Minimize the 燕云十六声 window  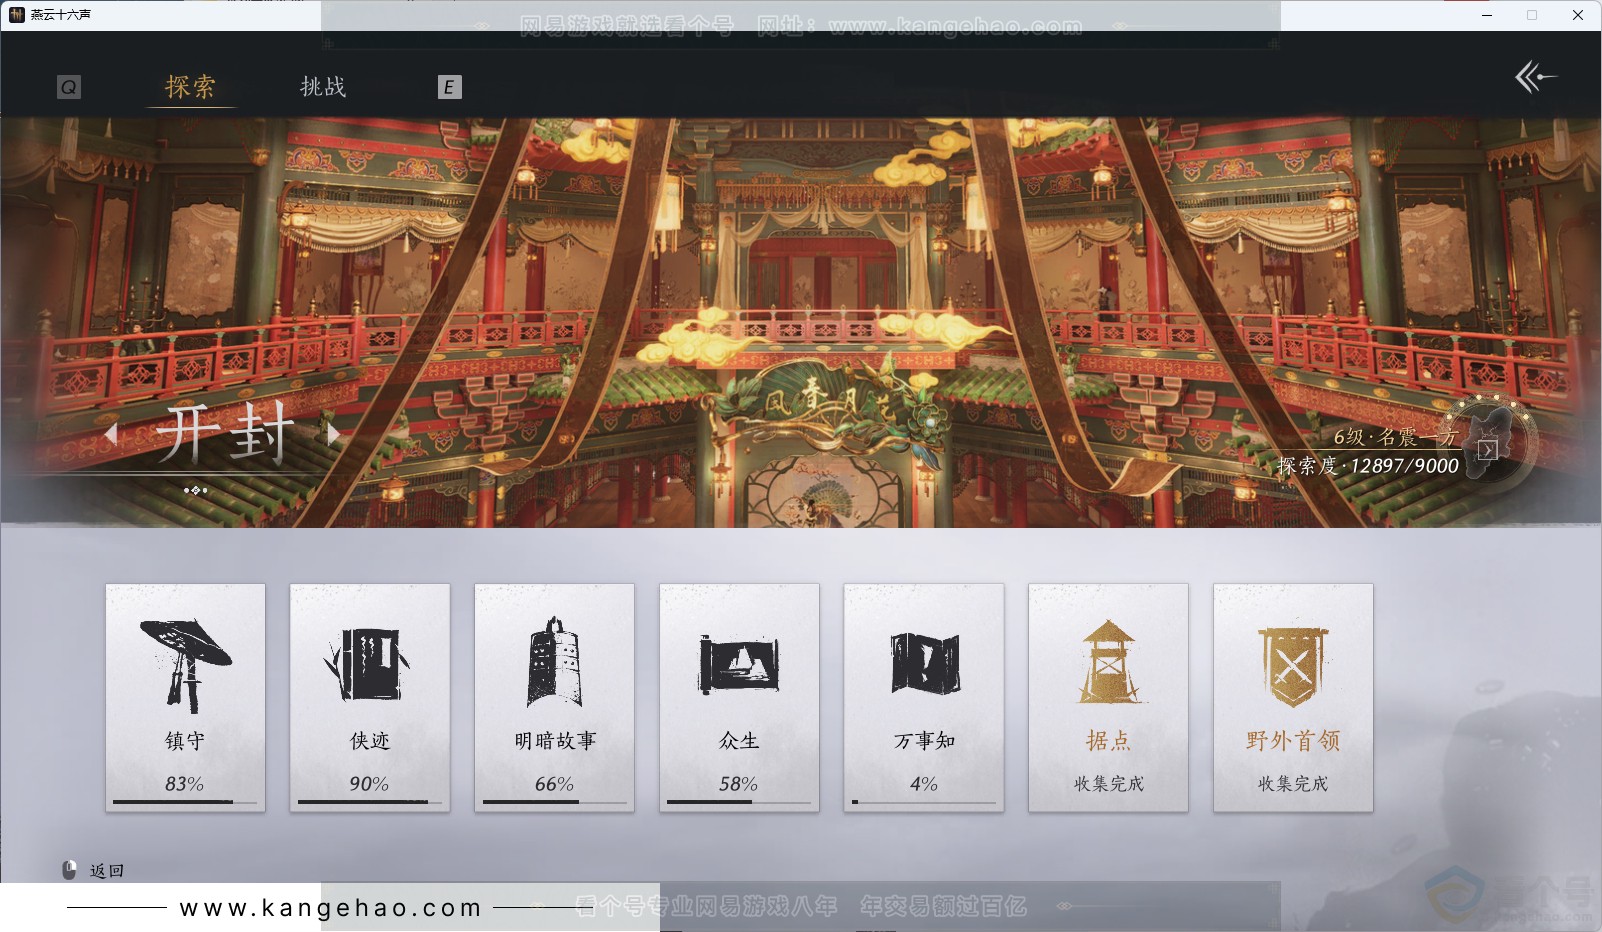tap(1487, 15)
